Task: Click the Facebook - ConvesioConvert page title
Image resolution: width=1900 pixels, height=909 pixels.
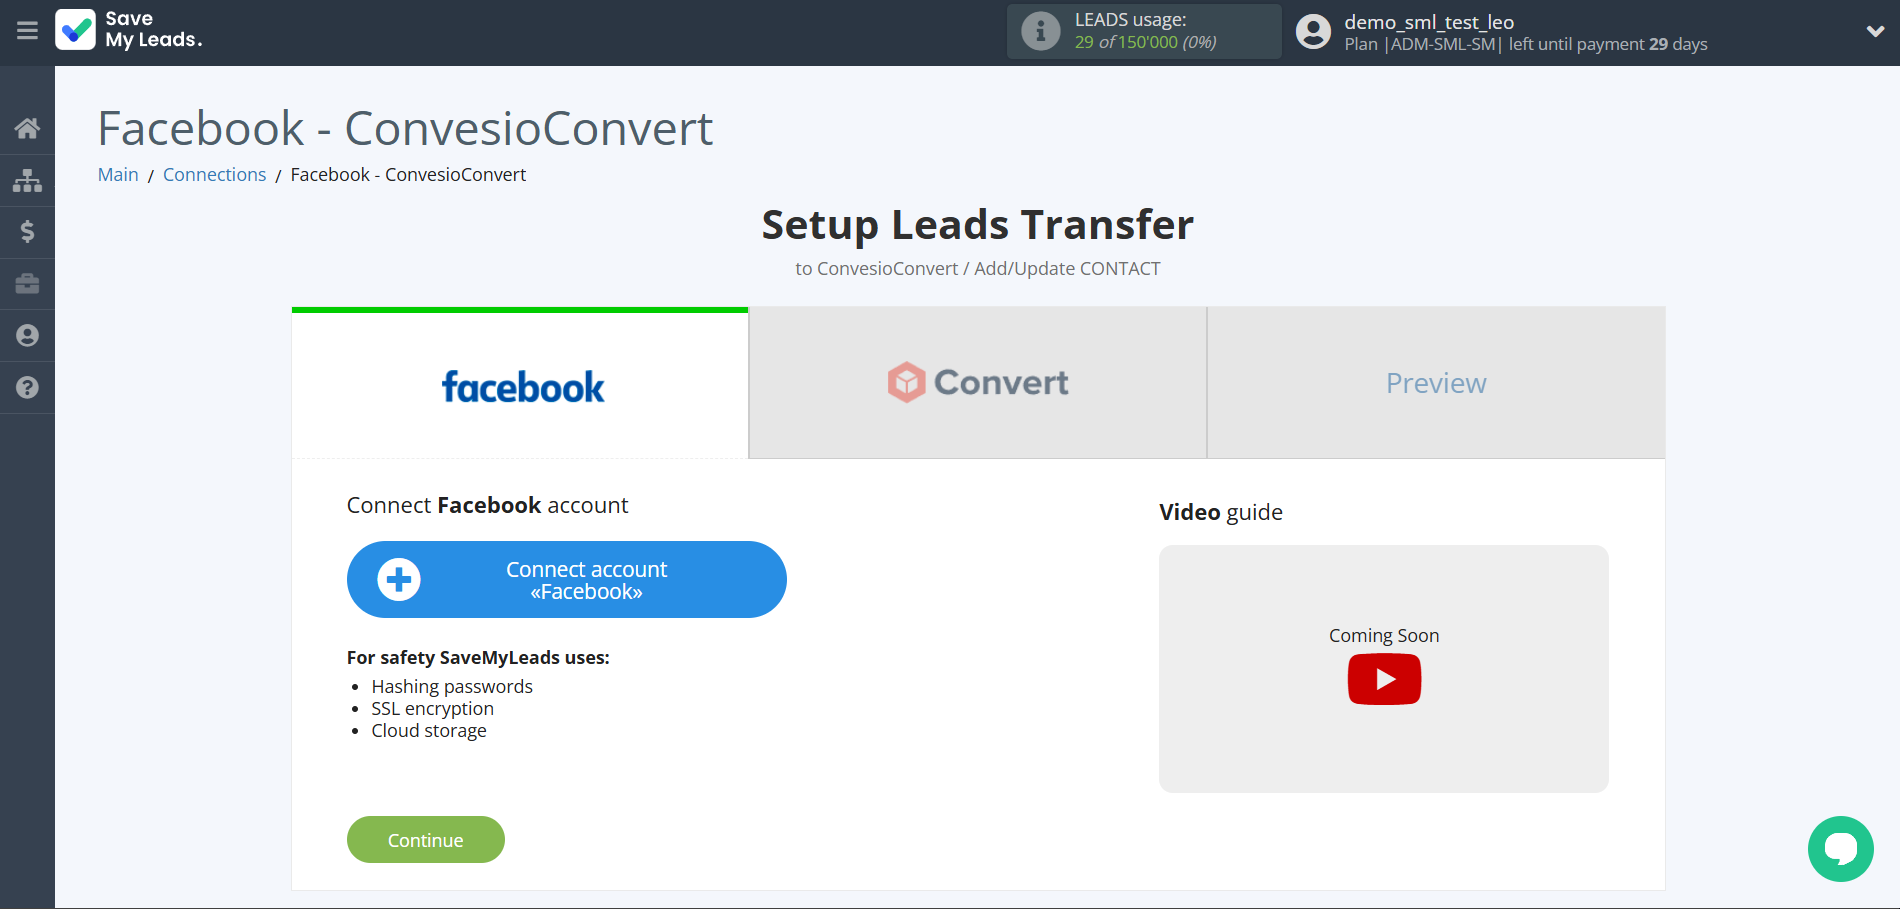Action: coord(405,129)
